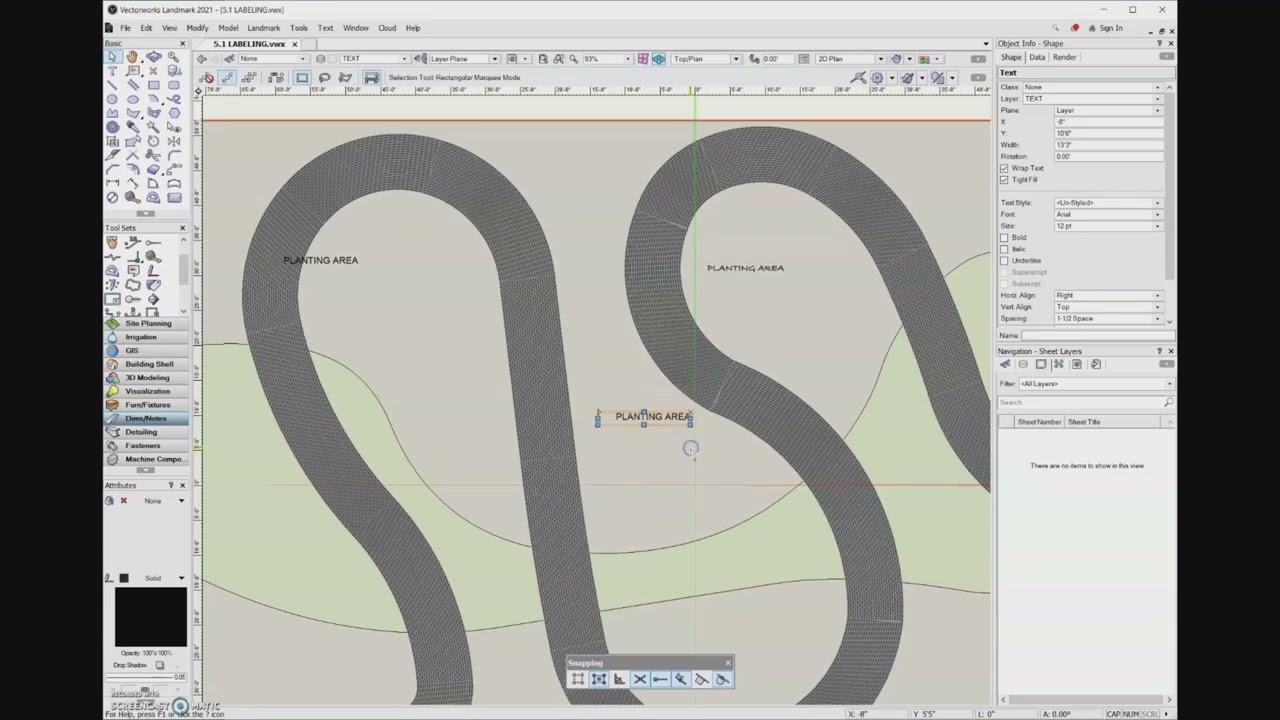Viewport: 1280px width, 720px height.
Task: Select the Fillet tool in Basic palette
Action: point(175,155)
